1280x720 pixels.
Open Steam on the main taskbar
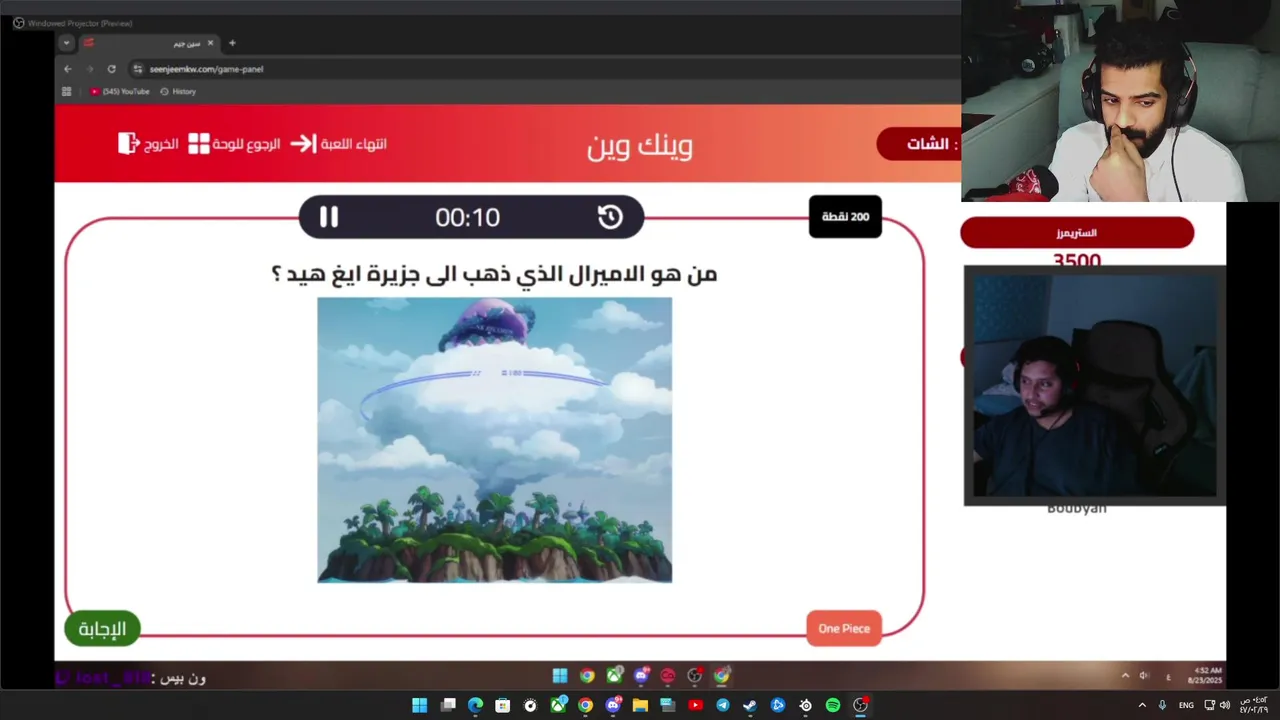750,705
